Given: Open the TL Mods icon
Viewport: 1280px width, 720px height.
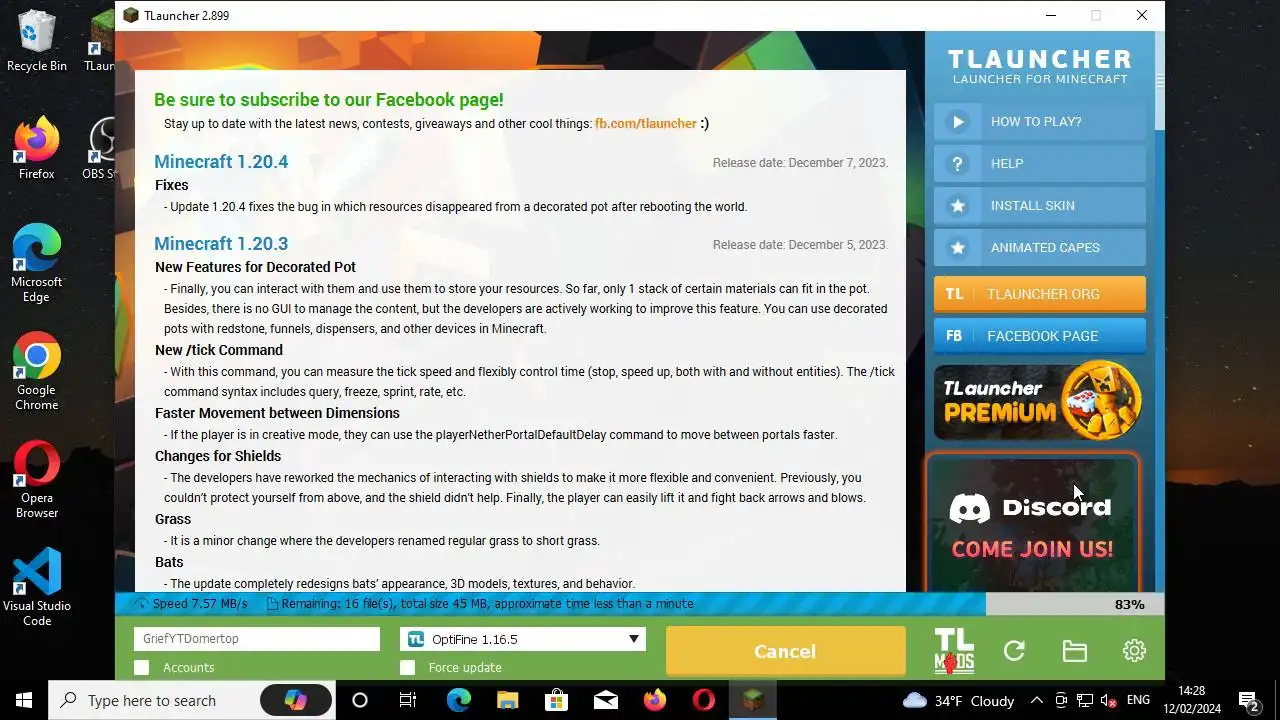Looking at the screenshot, I should click(954, 651).
